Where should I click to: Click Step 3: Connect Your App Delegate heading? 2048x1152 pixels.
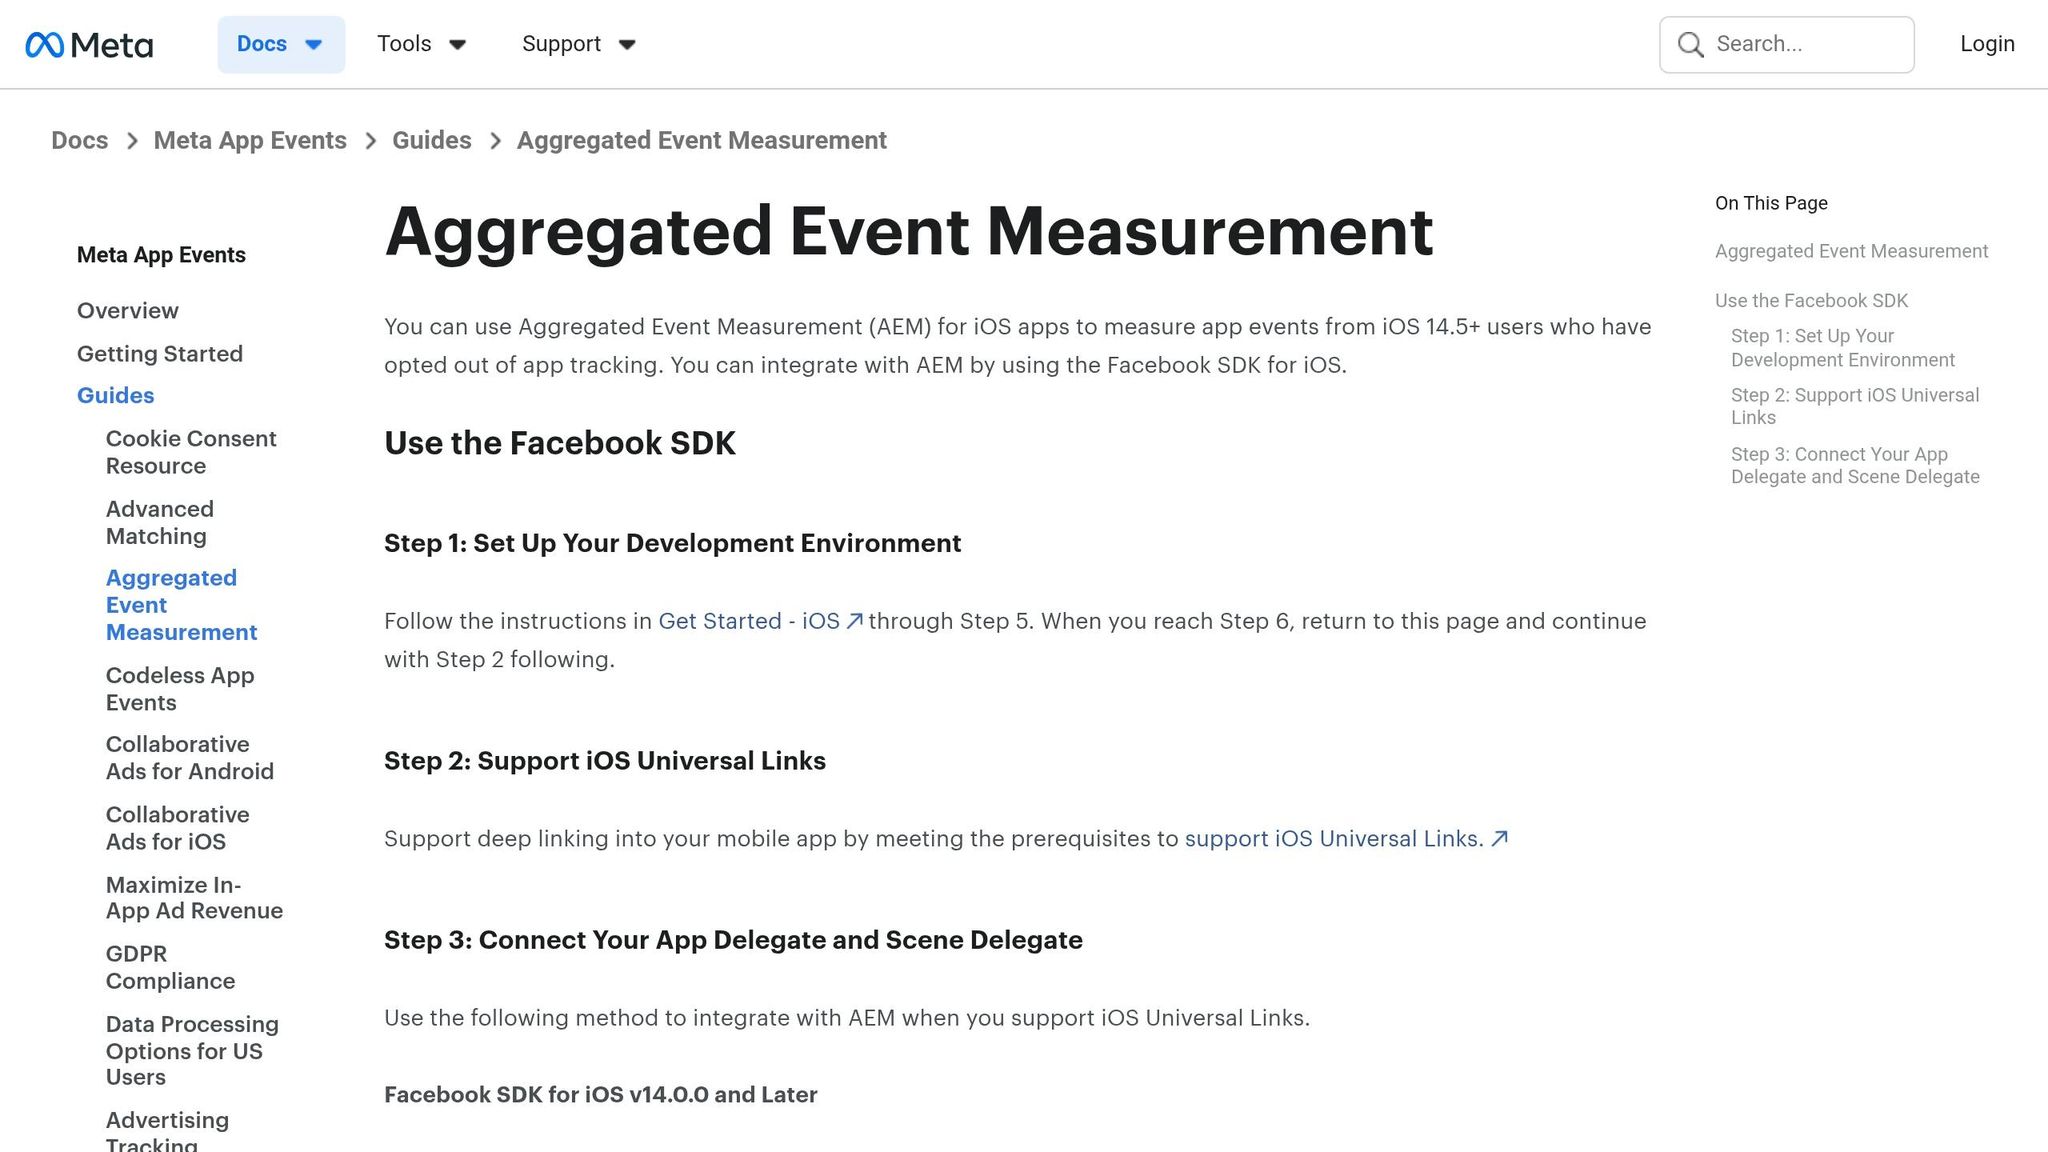coord(733,940)
